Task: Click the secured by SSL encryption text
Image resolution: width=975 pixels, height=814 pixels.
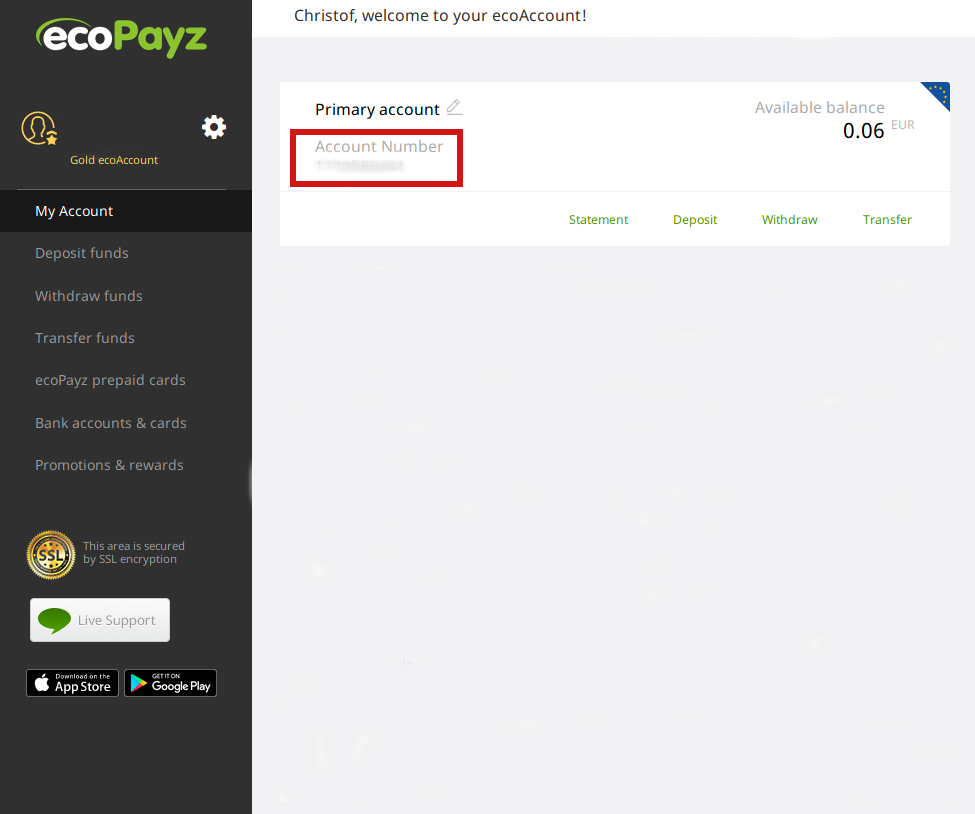Action: (x=134, y=552)
